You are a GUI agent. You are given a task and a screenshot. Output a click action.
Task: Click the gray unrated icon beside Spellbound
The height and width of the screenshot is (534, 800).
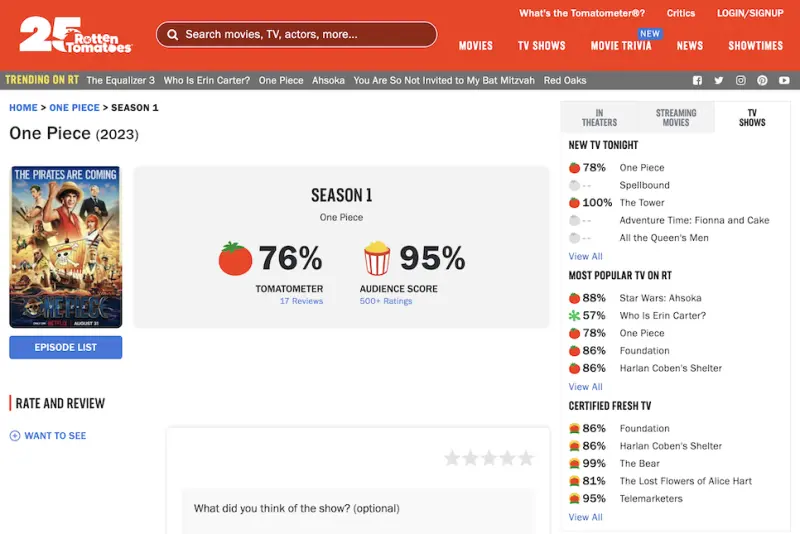pos(574,185)
